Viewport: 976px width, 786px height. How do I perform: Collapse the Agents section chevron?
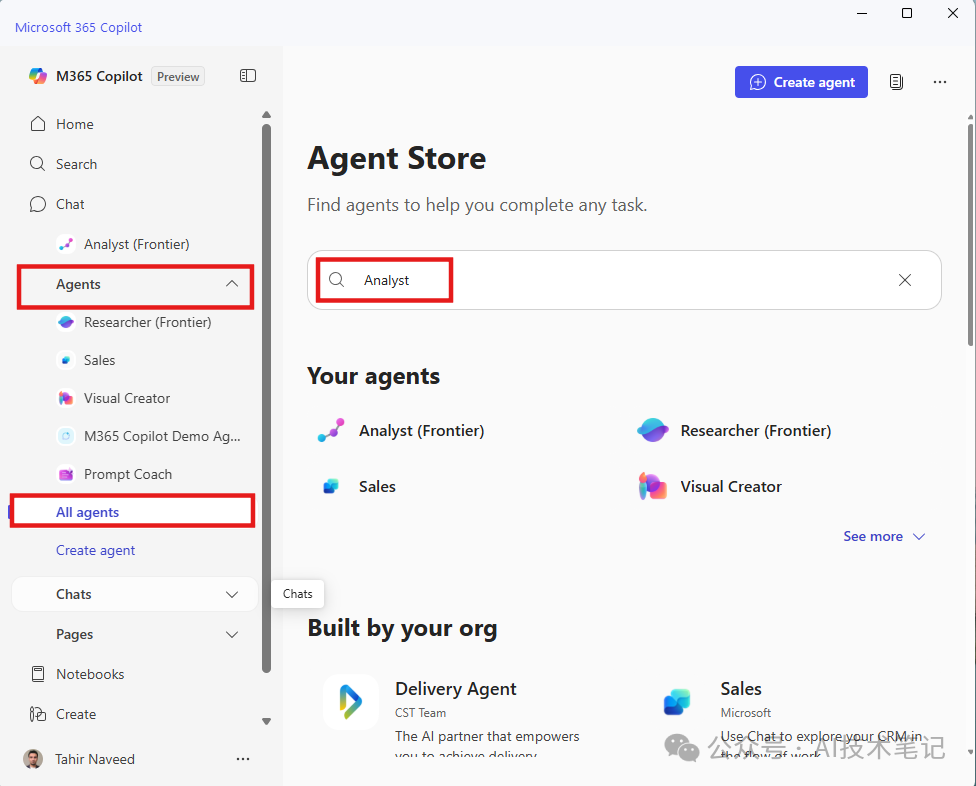click(x=232, y=284)
